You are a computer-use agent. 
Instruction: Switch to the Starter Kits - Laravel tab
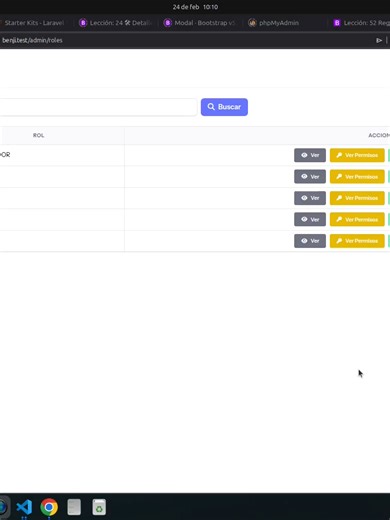click(x=33, y=23)
